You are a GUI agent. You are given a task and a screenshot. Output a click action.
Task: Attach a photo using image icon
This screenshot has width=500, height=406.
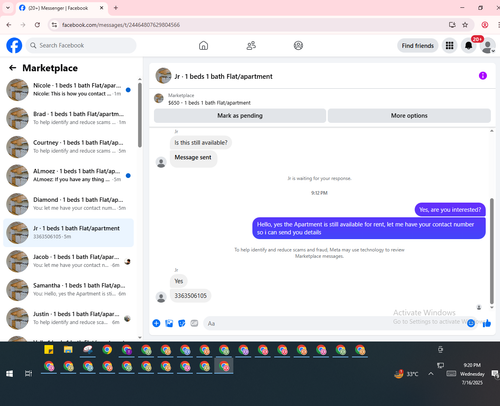click(169, 323)
